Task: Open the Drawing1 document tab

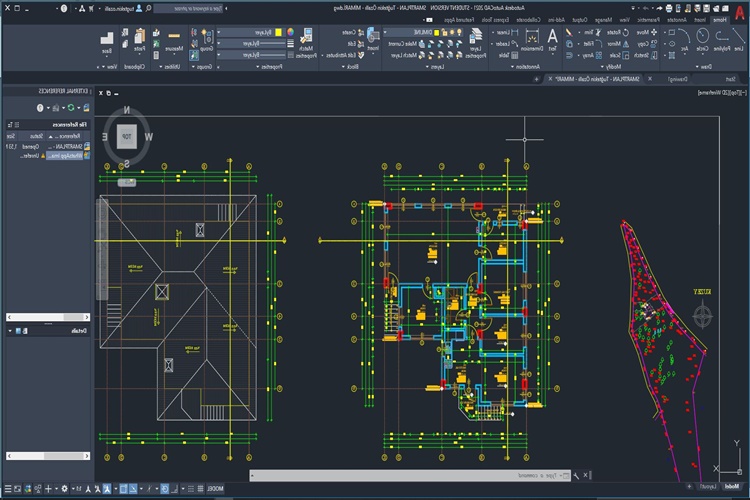Action: pyautogui.click(x=676, y=79)
